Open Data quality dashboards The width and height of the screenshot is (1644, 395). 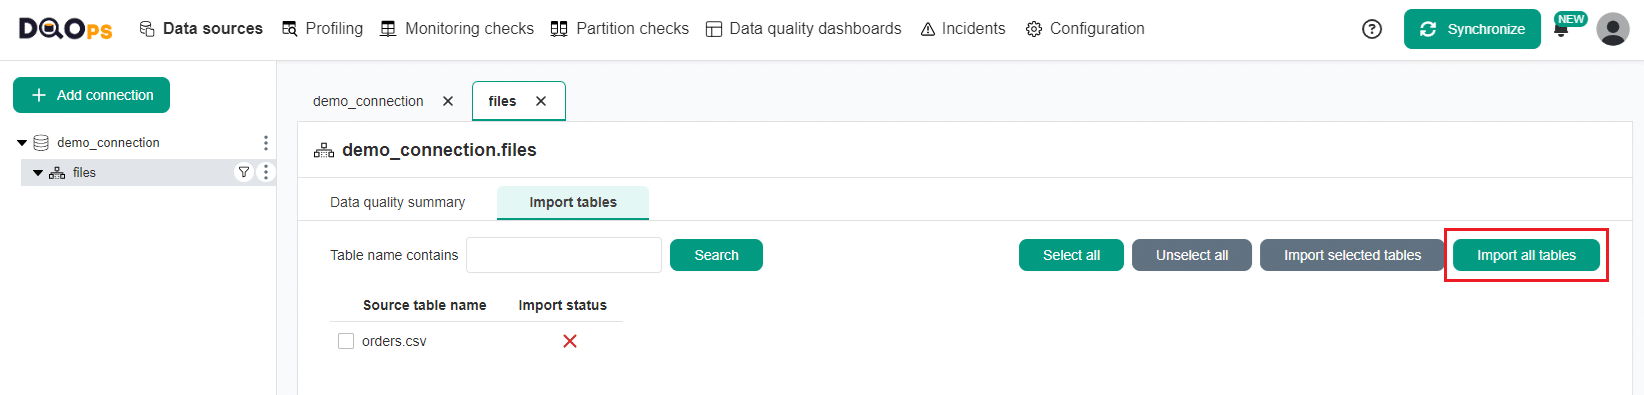(804, 29)
